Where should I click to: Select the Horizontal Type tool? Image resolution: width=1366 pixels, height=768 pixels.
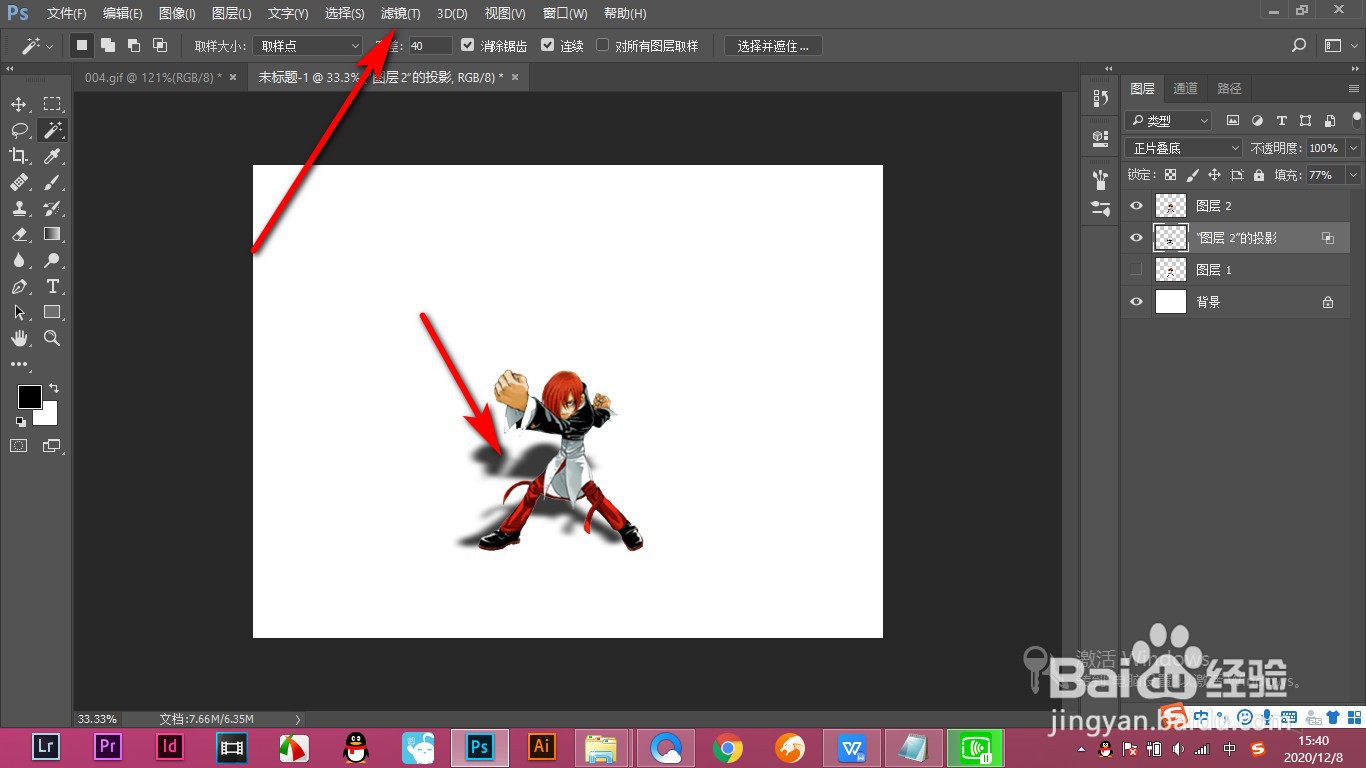point(52,286)
